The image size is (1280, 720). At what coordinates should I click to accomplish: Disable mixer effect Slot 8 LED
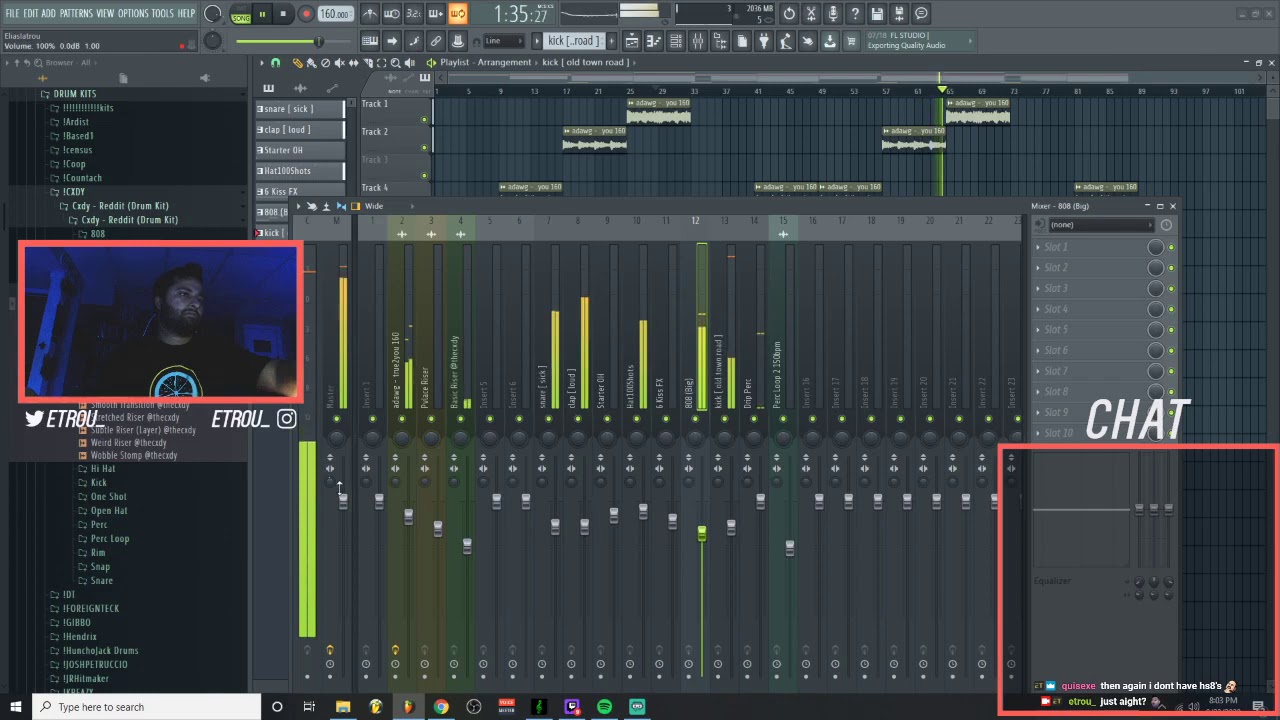point(1171,391)
